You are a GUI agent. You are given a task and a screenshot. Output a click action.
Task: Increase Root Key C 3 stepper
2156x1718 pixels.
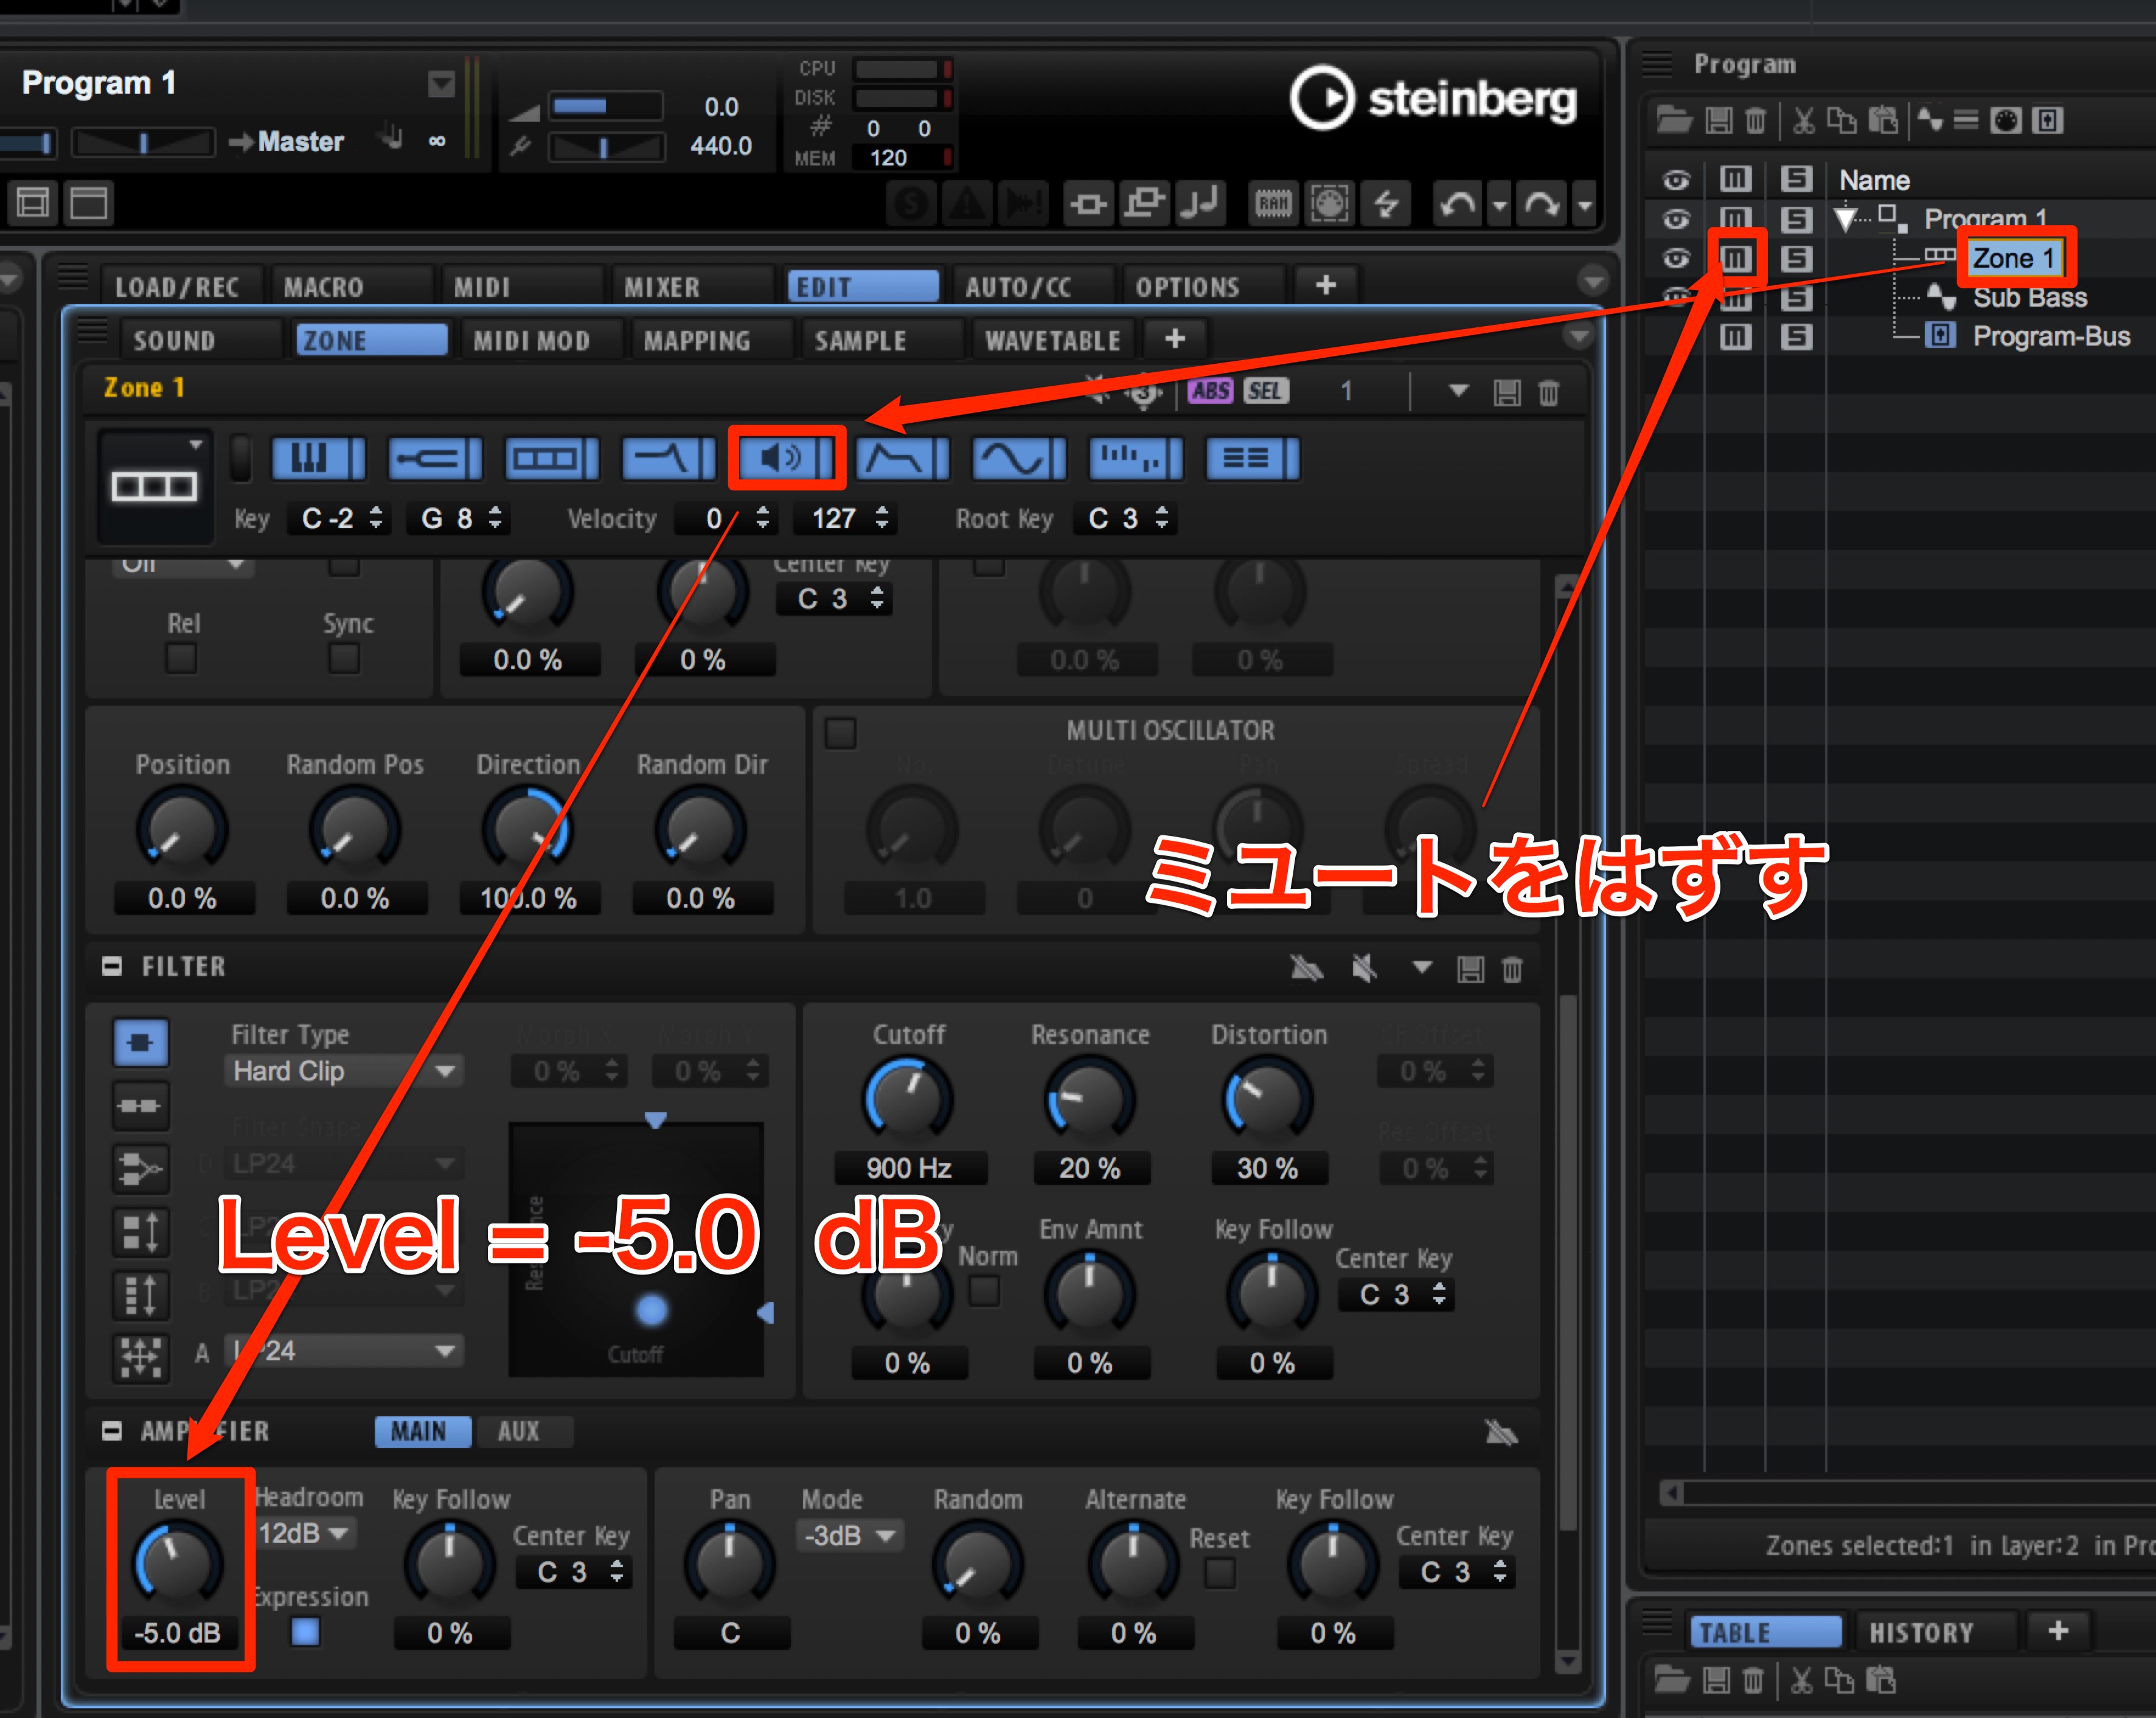1162,511
